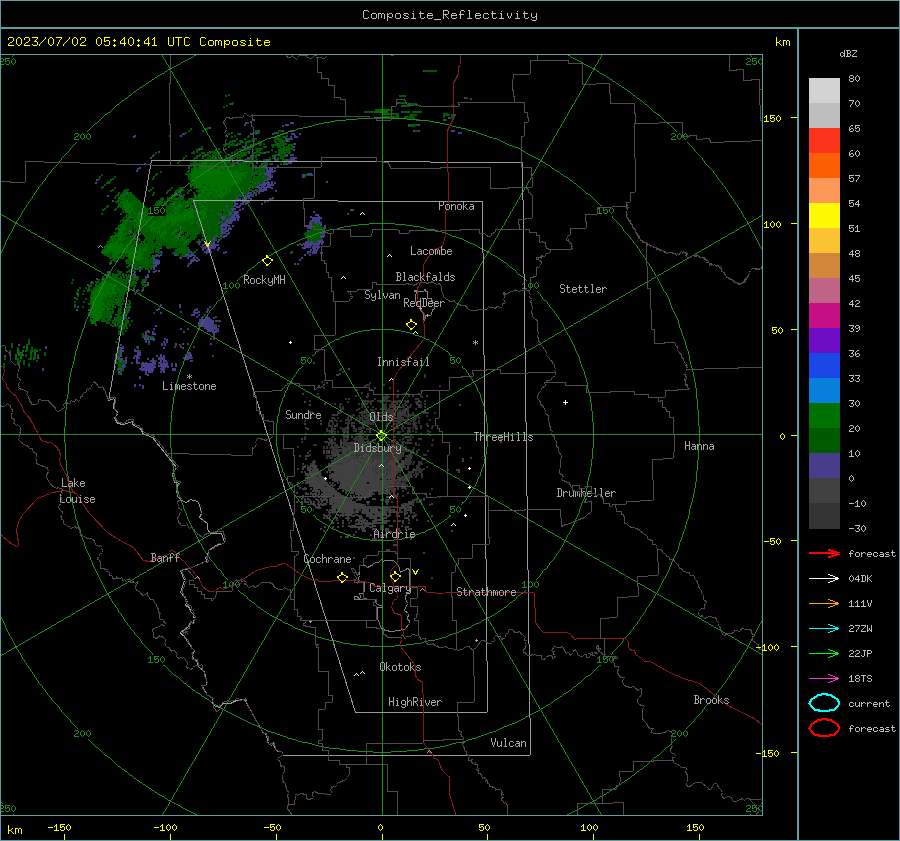Screen dimensions: 900x841
Task: Click the red forecast arrow legend icon
Action: (824, 553)
